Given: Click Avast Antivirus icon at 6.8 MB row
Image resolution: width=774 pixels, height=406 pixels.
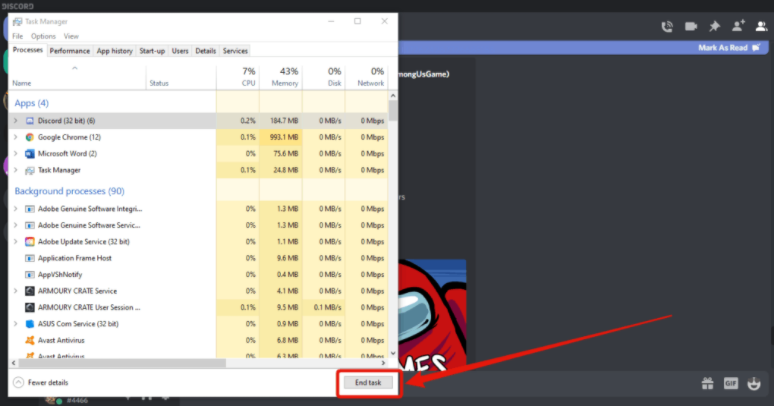Looking at the screenshot, I should point(30,340).
